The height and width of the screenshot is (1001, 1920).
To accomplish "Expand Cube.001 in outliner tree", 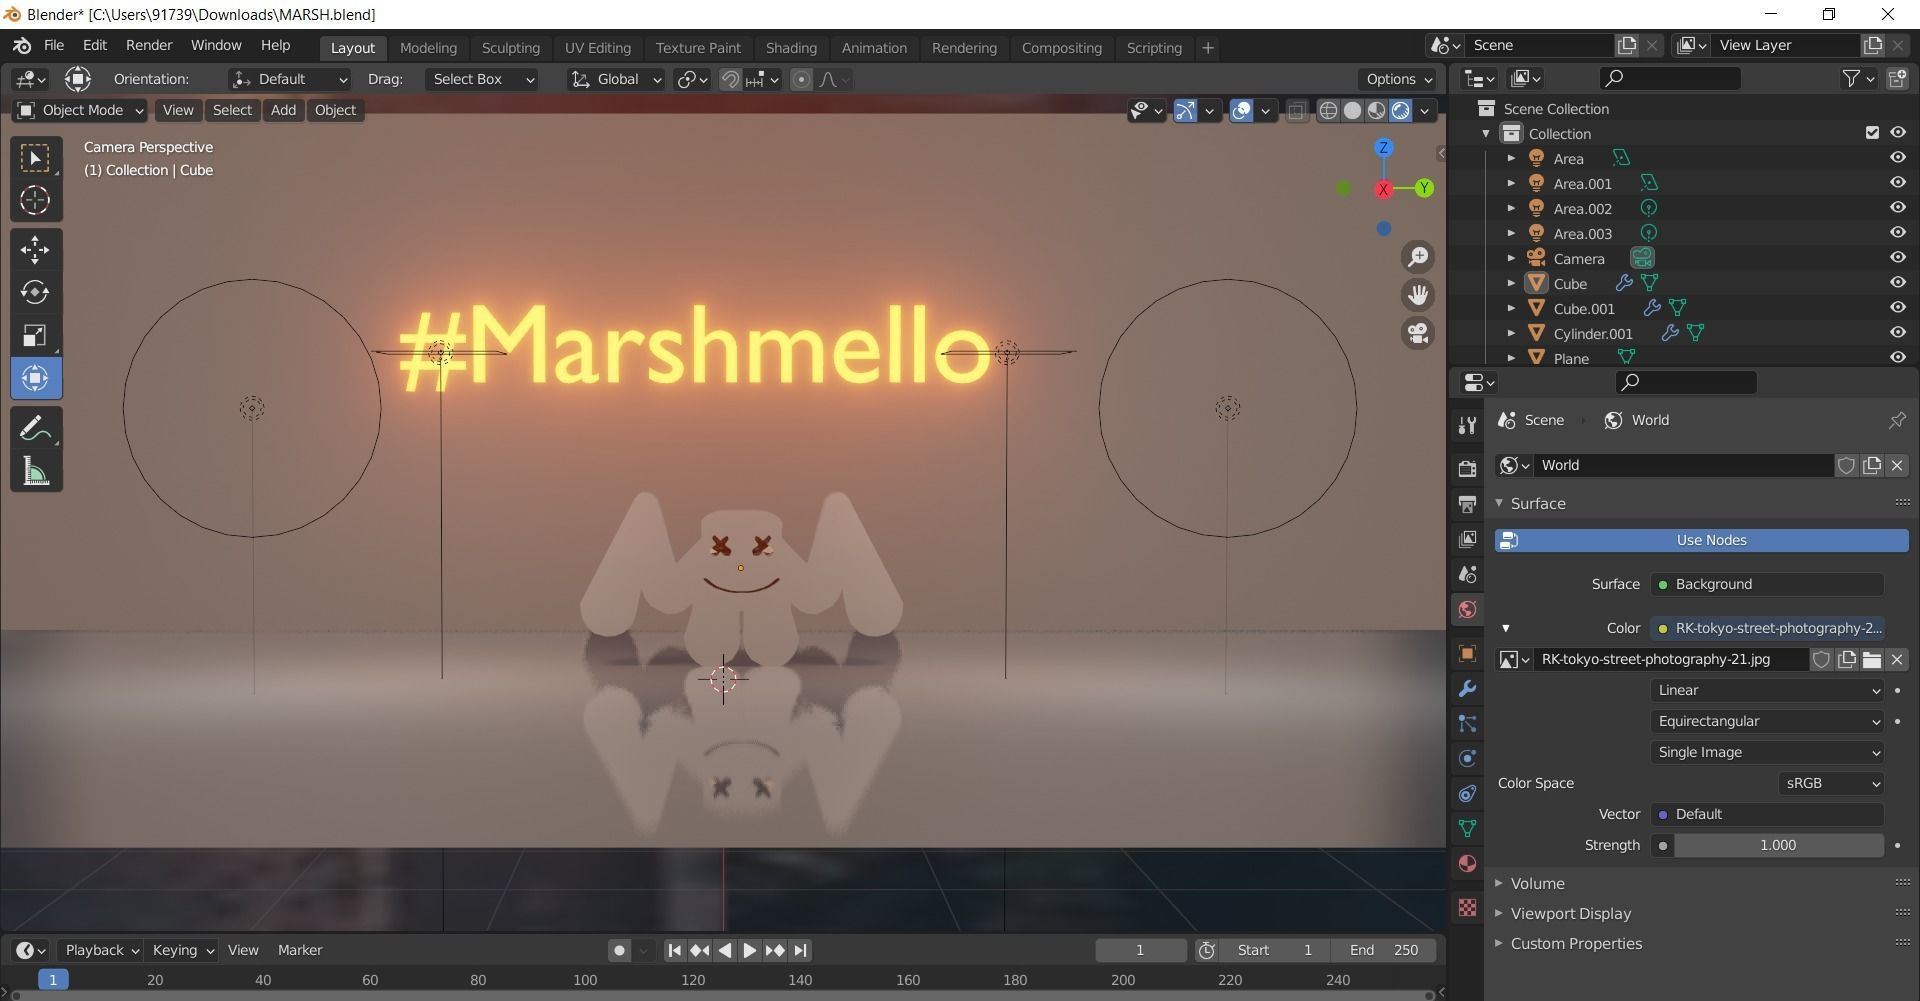I will point(1511,308).
